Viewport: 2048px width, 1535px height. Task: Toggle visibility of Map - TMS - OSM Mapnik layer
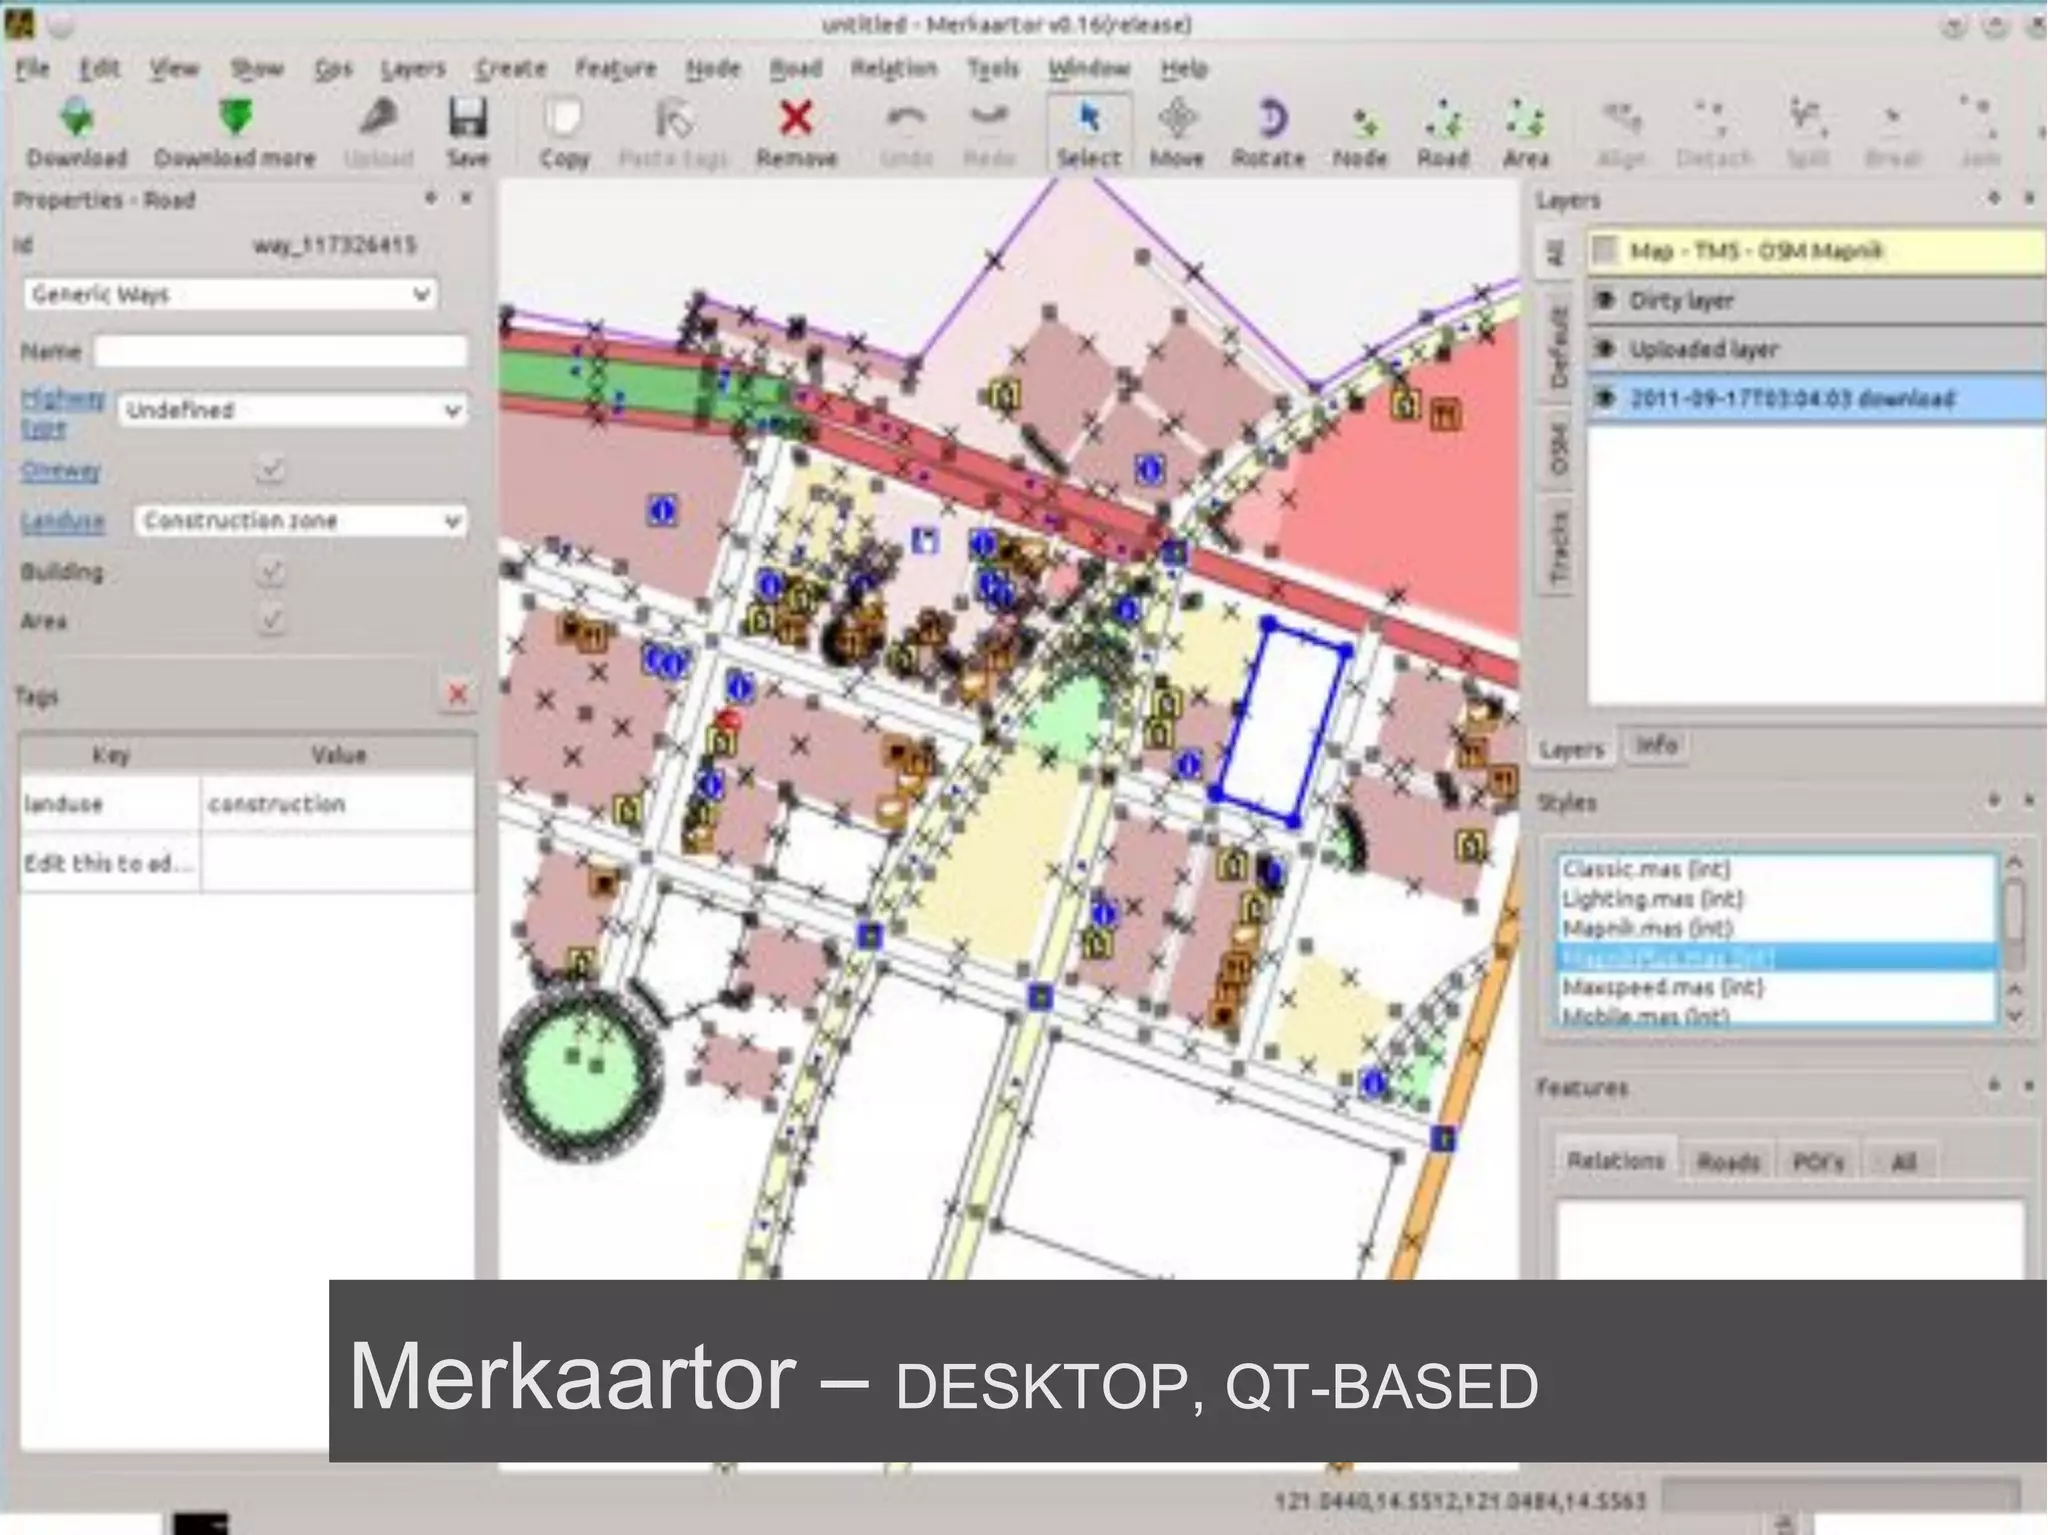1605,250
